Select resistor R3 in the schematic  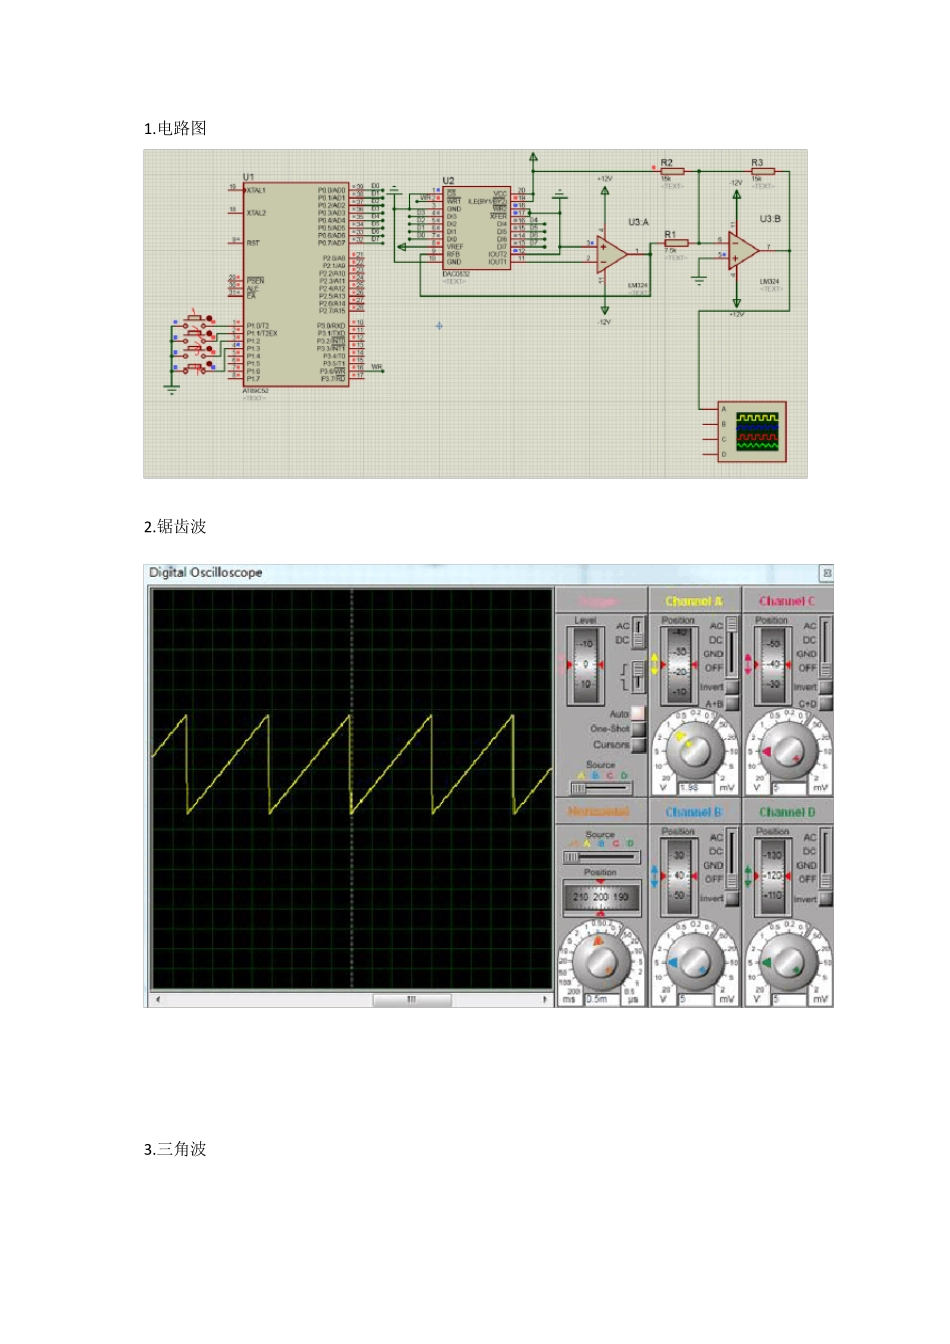coord(763,171)
